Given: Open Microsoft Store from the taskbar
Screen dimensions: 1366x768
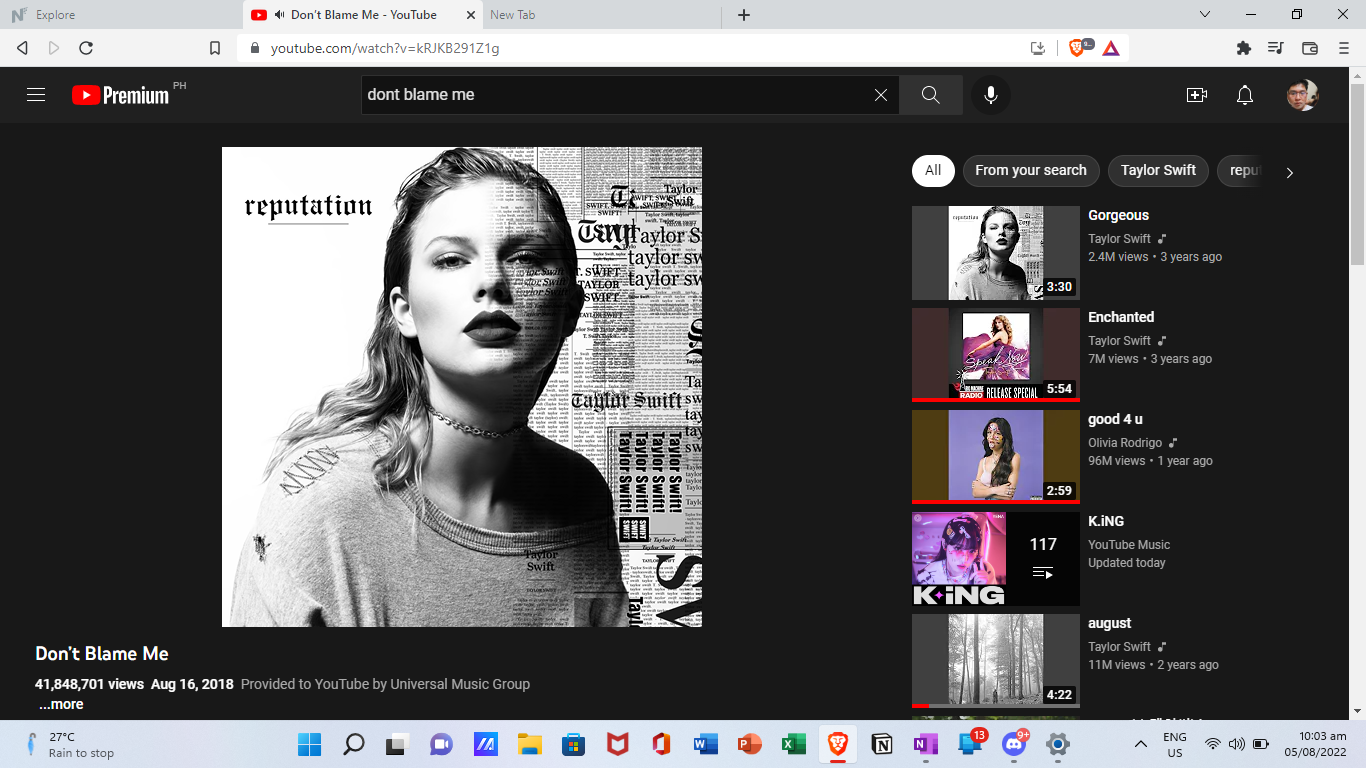Looking at the screenshot, I should (x=573, y=744).
